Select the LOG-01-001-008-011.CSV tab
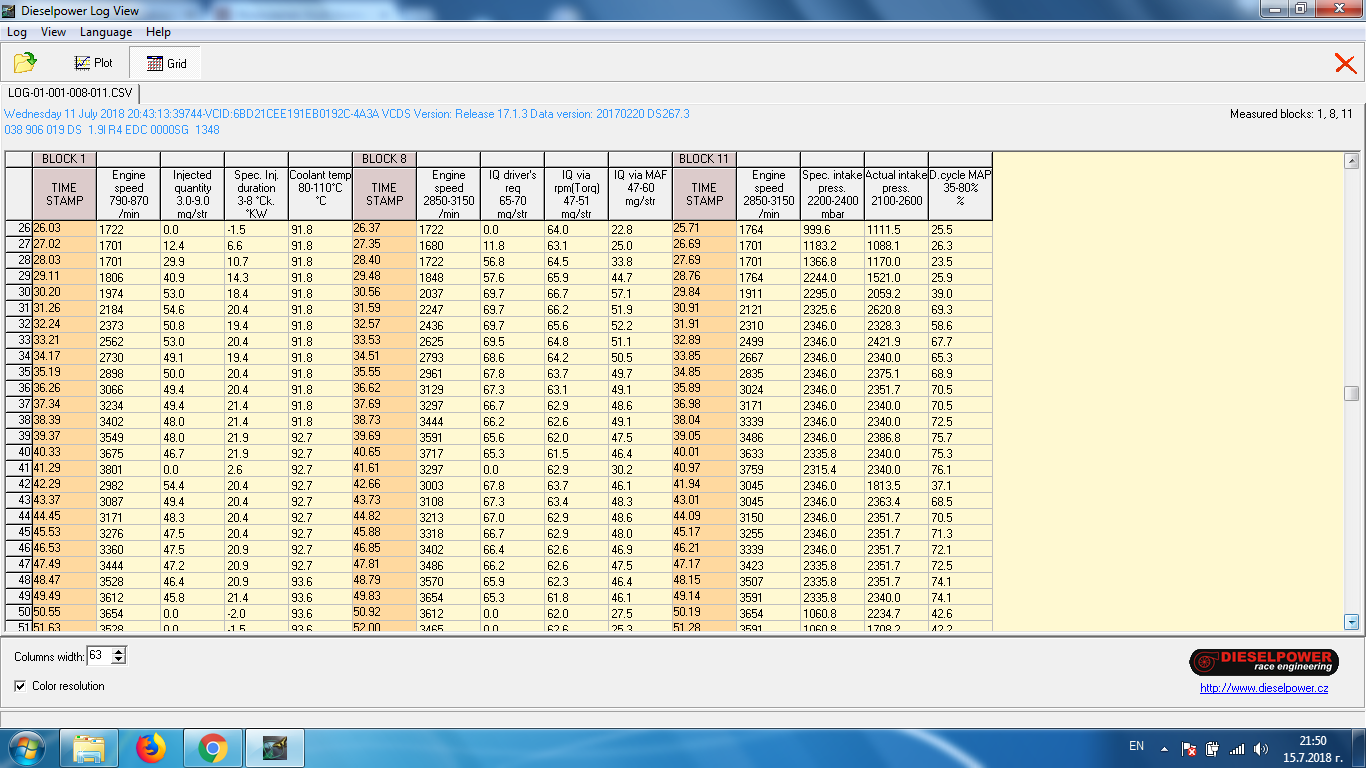Screen dimensions: 1366x768 pyautogui.click(x=70, y=93)
